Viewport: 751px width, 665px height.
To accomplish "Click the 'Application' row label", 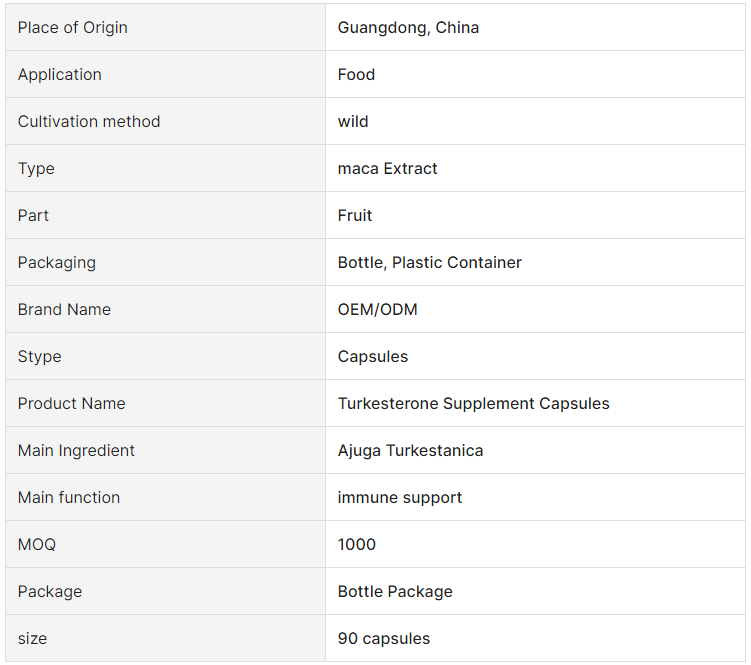I will 60,74.
